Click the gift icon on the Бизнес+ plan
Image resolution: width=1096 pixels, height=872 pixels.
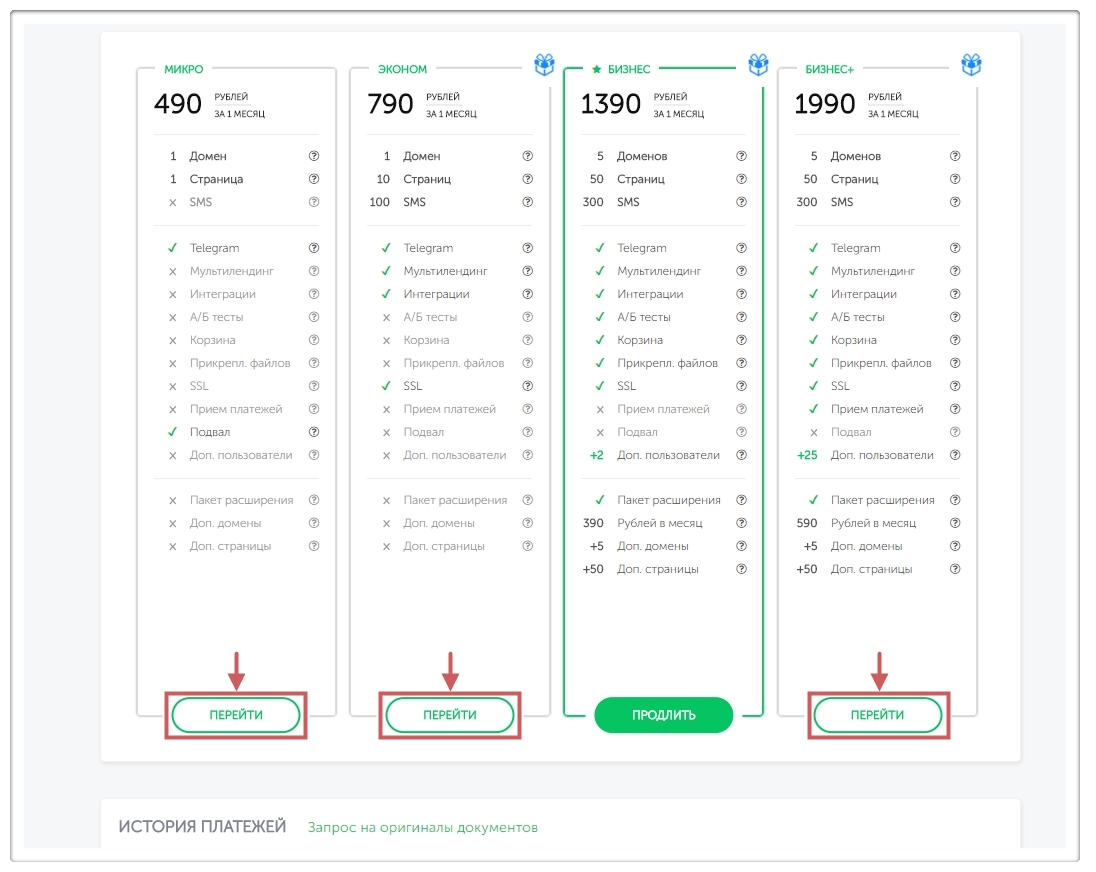pyautogui.click(x=971, y=66)
